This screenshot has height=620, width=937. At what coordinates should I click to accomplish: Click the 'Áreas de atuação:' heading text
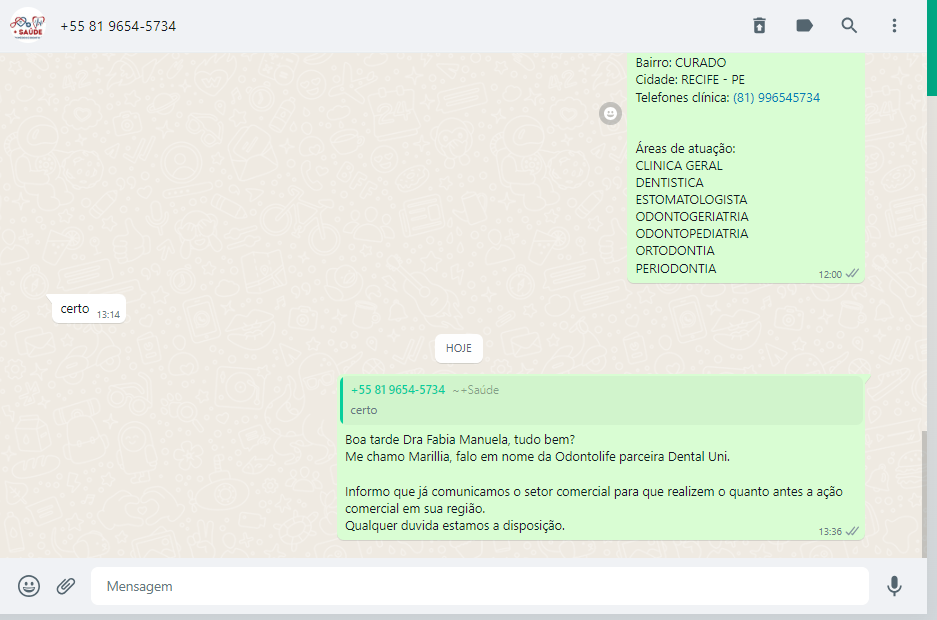[x=685, y=148]
